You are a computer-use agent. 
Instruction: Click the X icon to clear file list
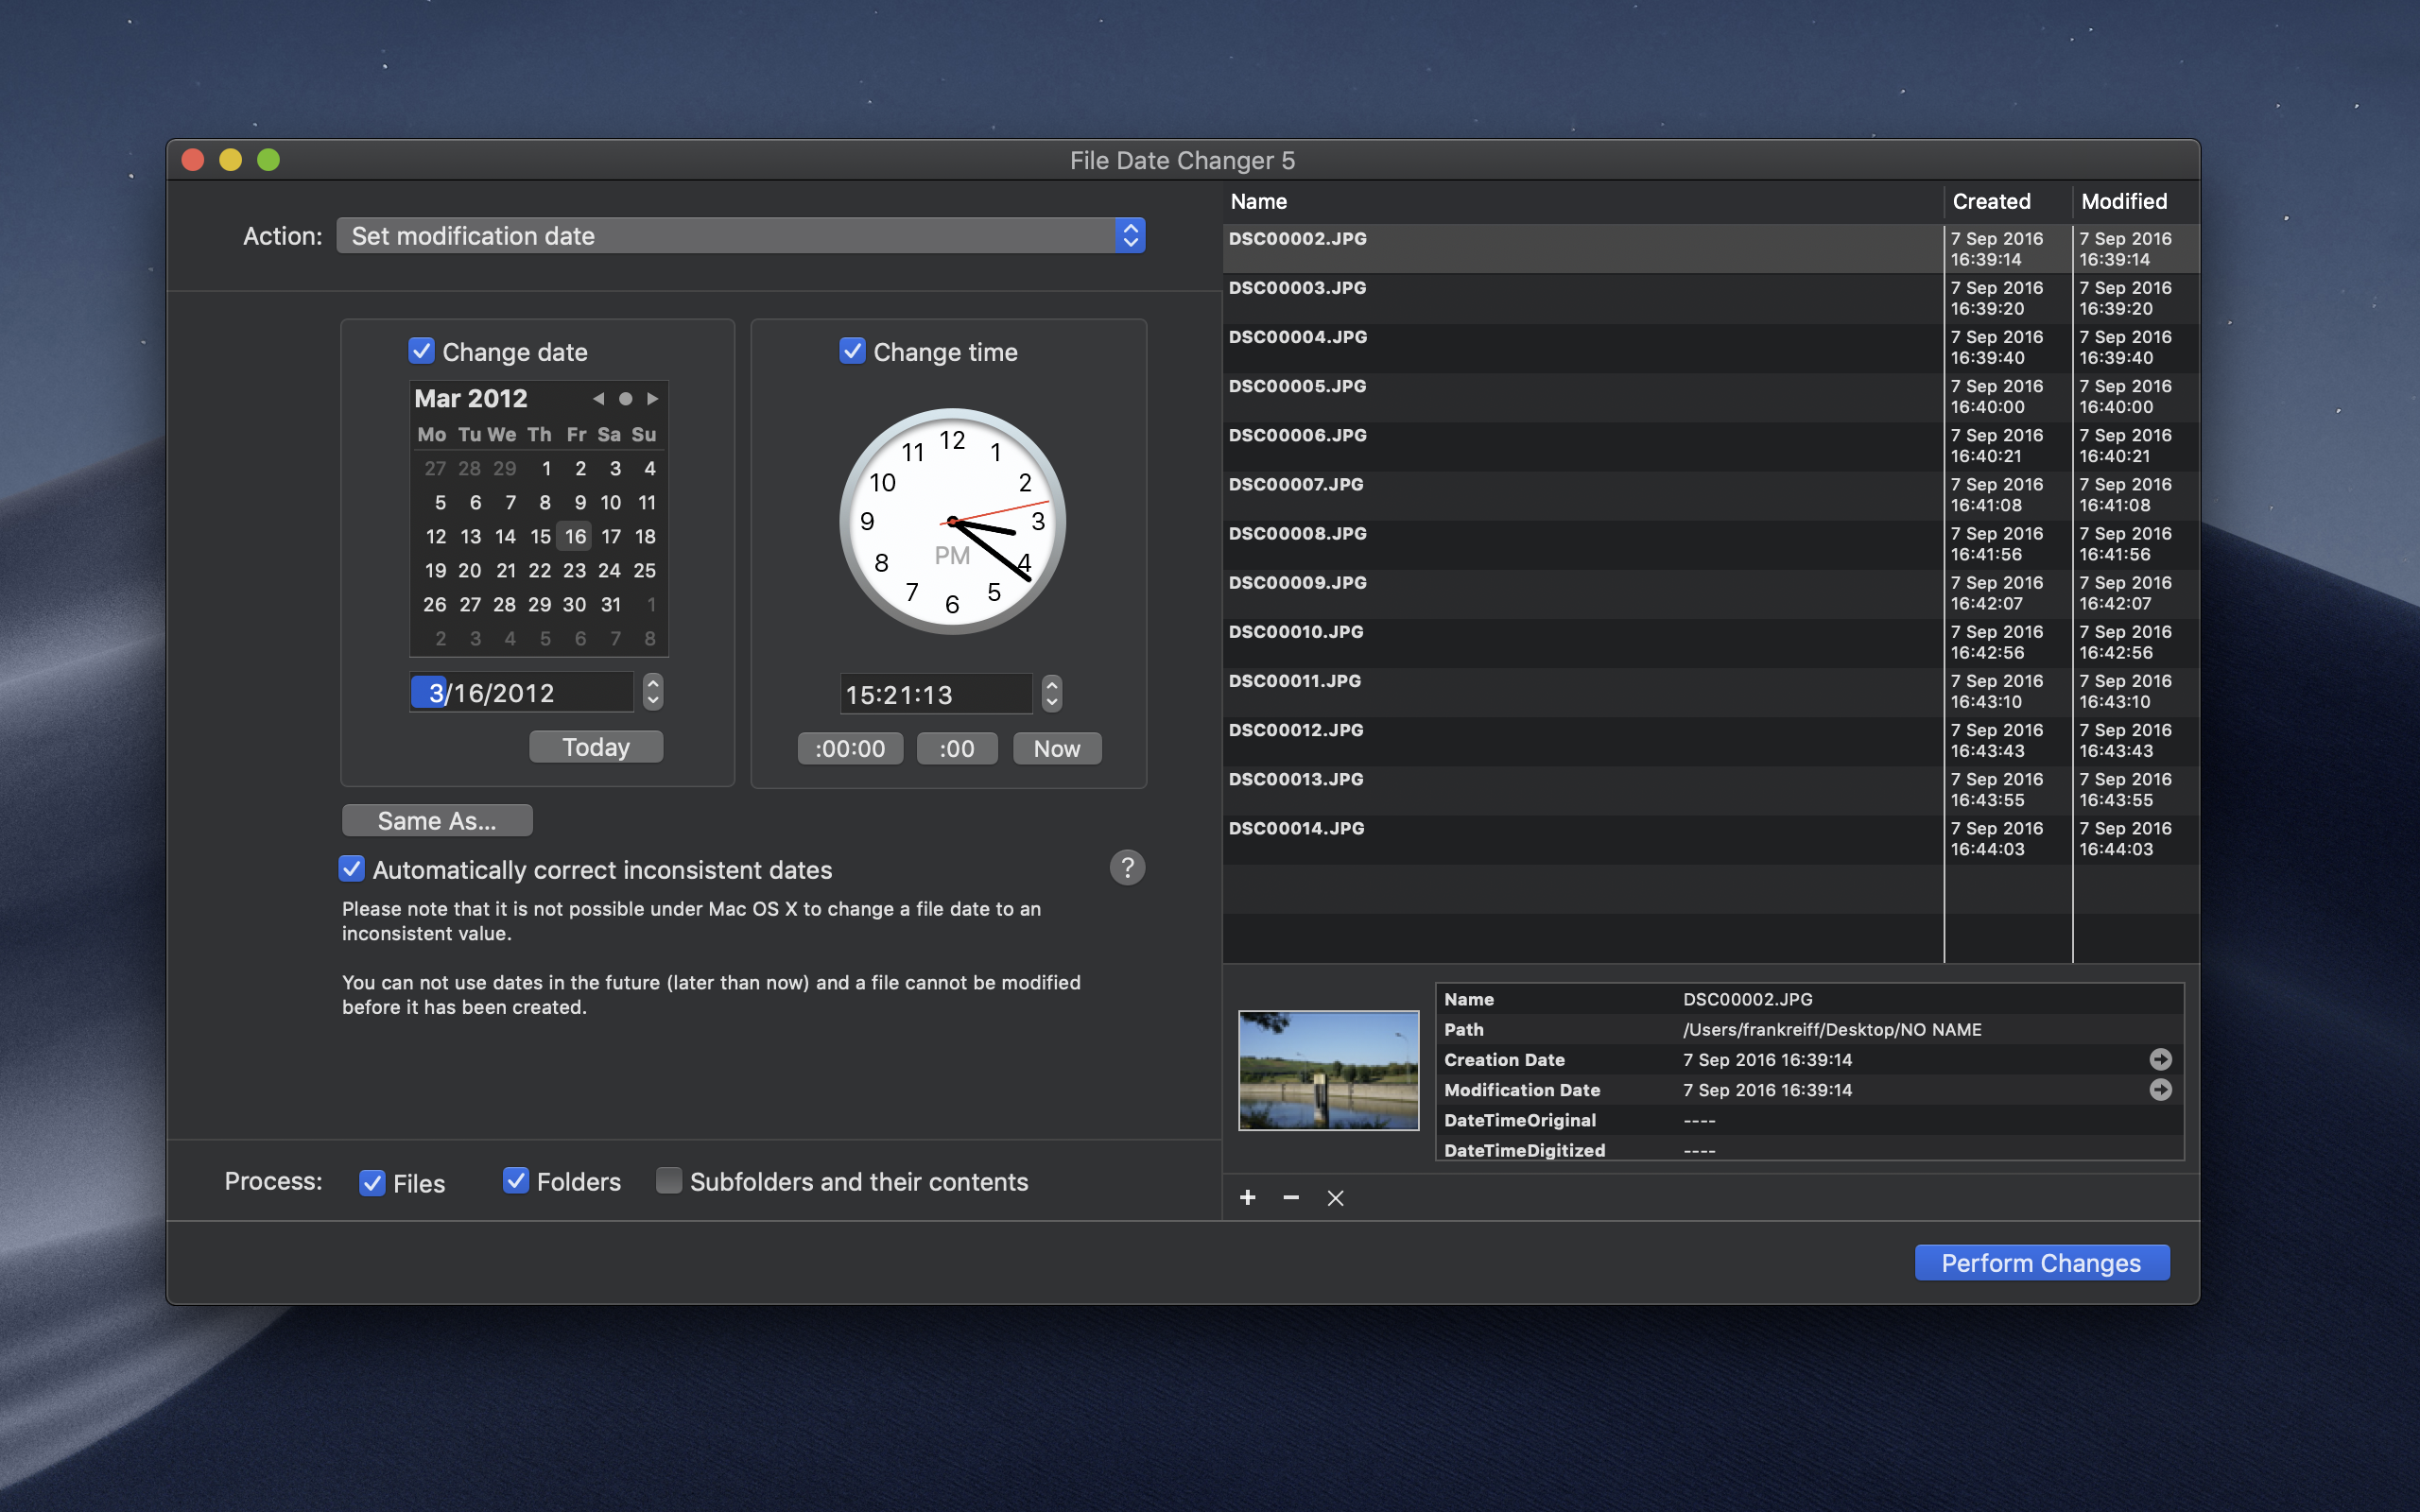[x=1335, y=1198]
